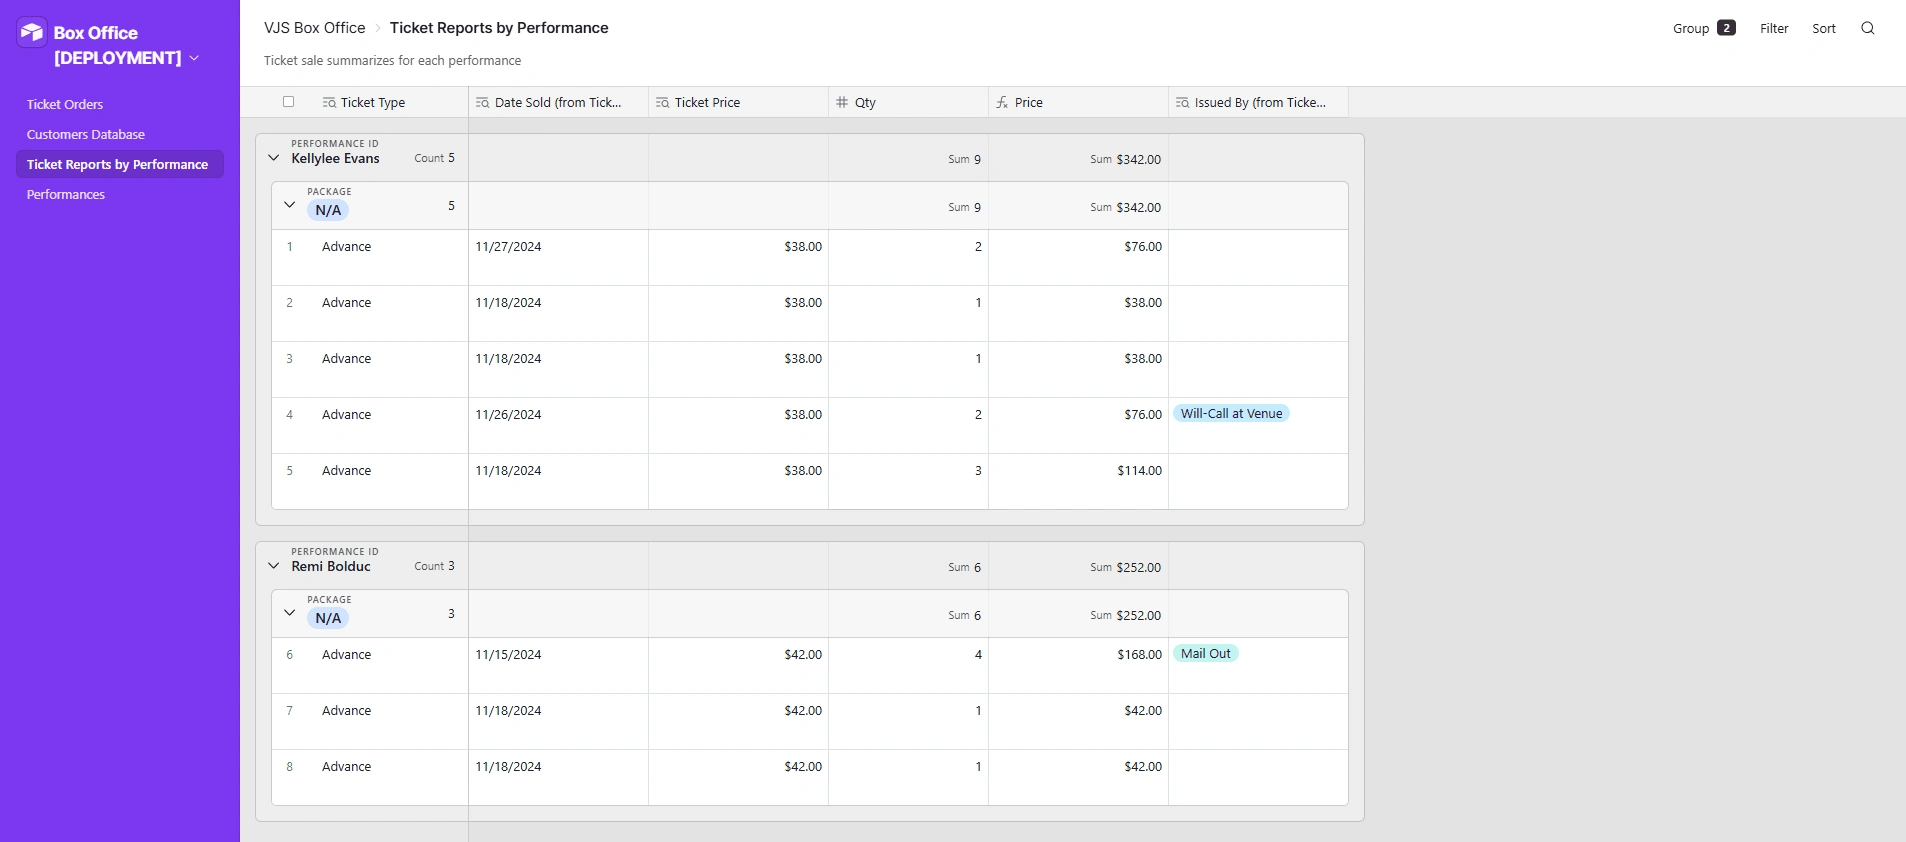Screen dimensions: 1906x842
Task: Click the VJS Box Office breadcrumb
Action: (x=315, y=28)
